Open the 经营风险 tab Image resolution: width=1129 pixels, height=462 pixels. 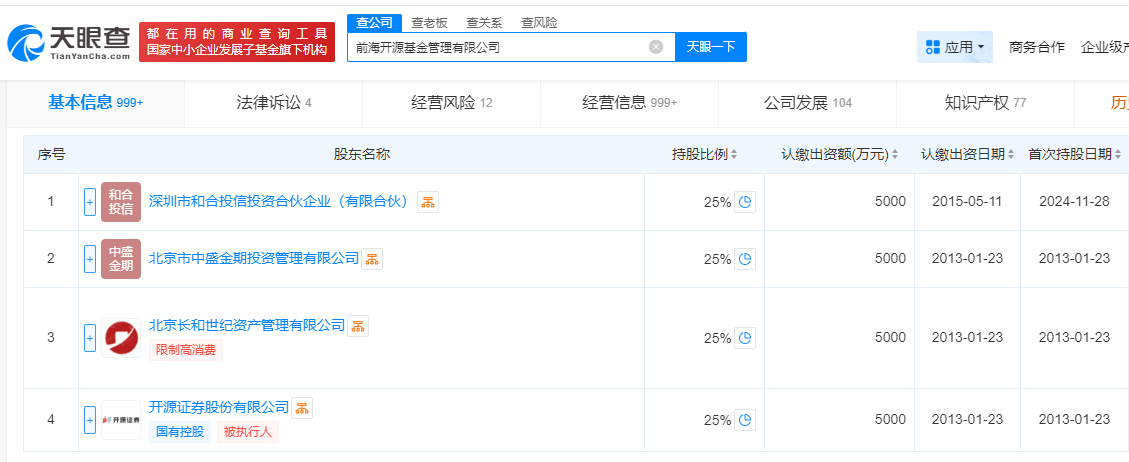tap(451, 103)
